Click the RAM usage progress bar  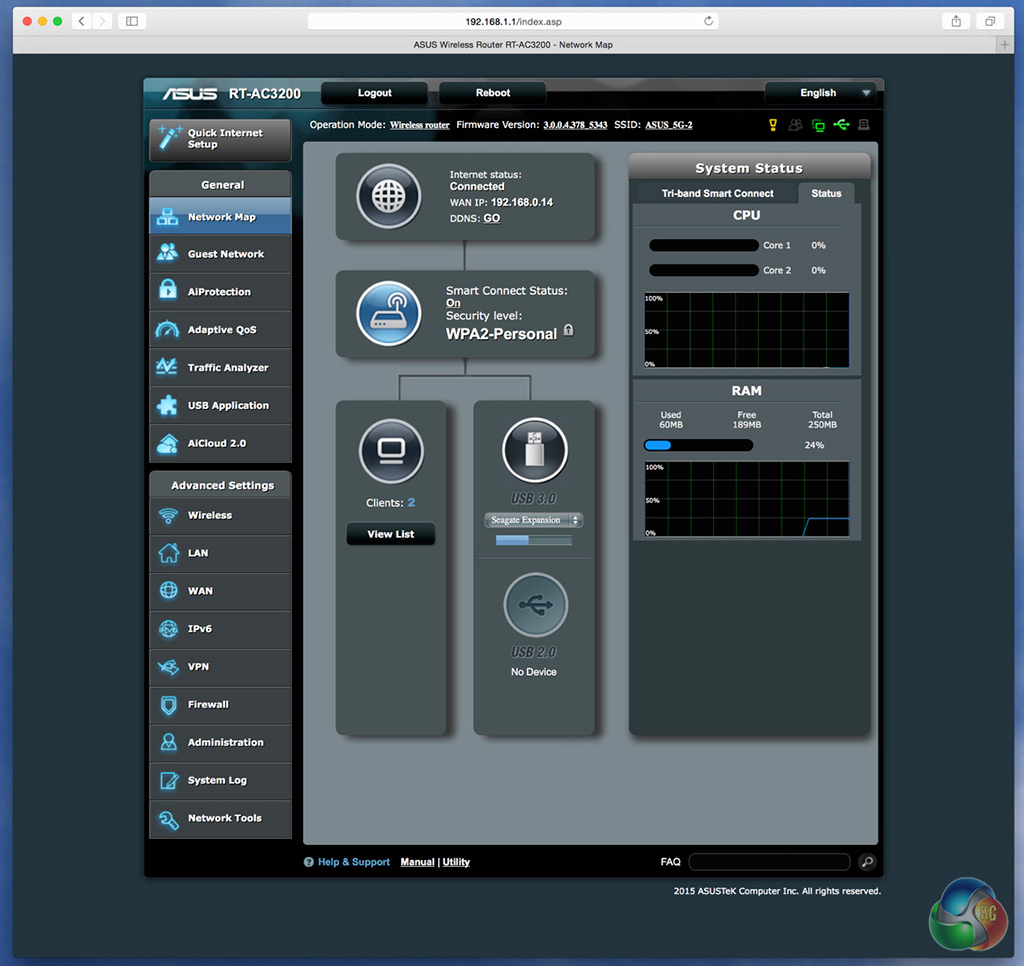tap(698, 445)
